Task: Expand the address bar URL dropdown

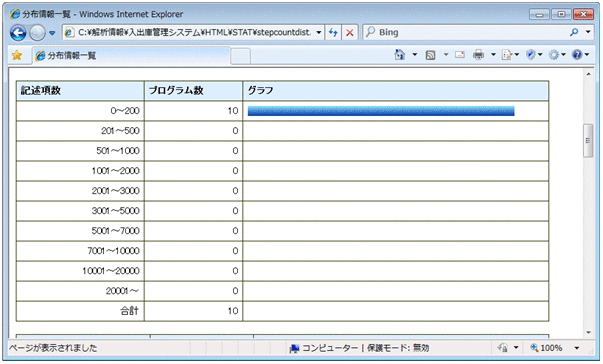Action: click(319, 32)
